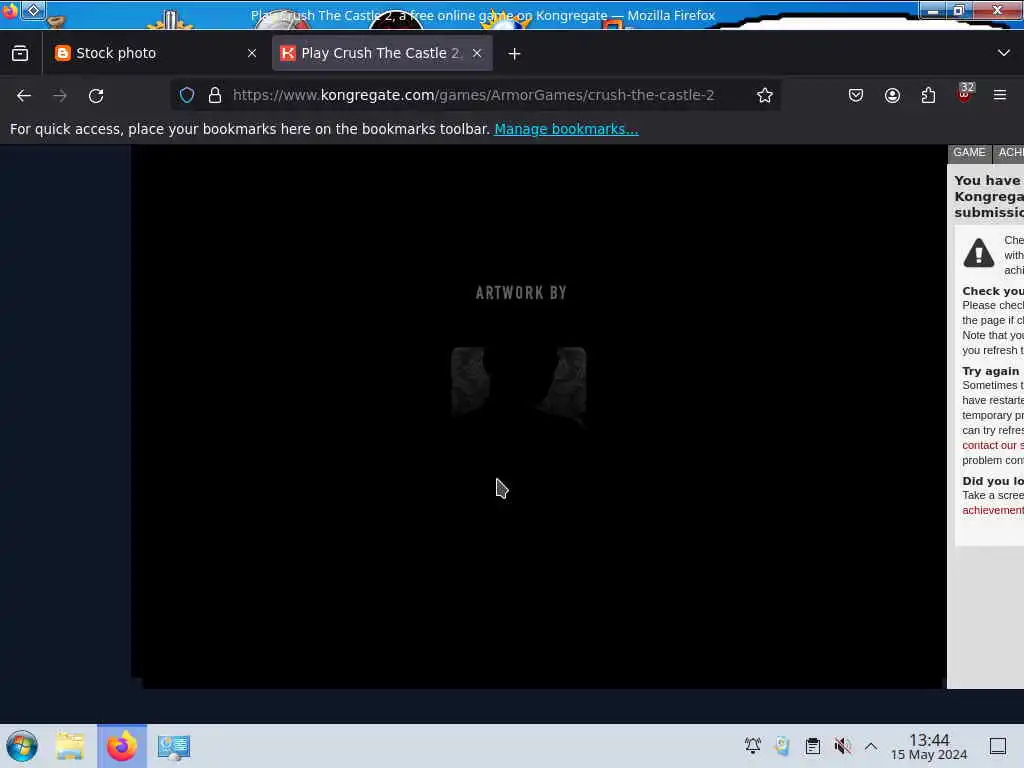Open the clock showing 13:44

tap(929, 746)
